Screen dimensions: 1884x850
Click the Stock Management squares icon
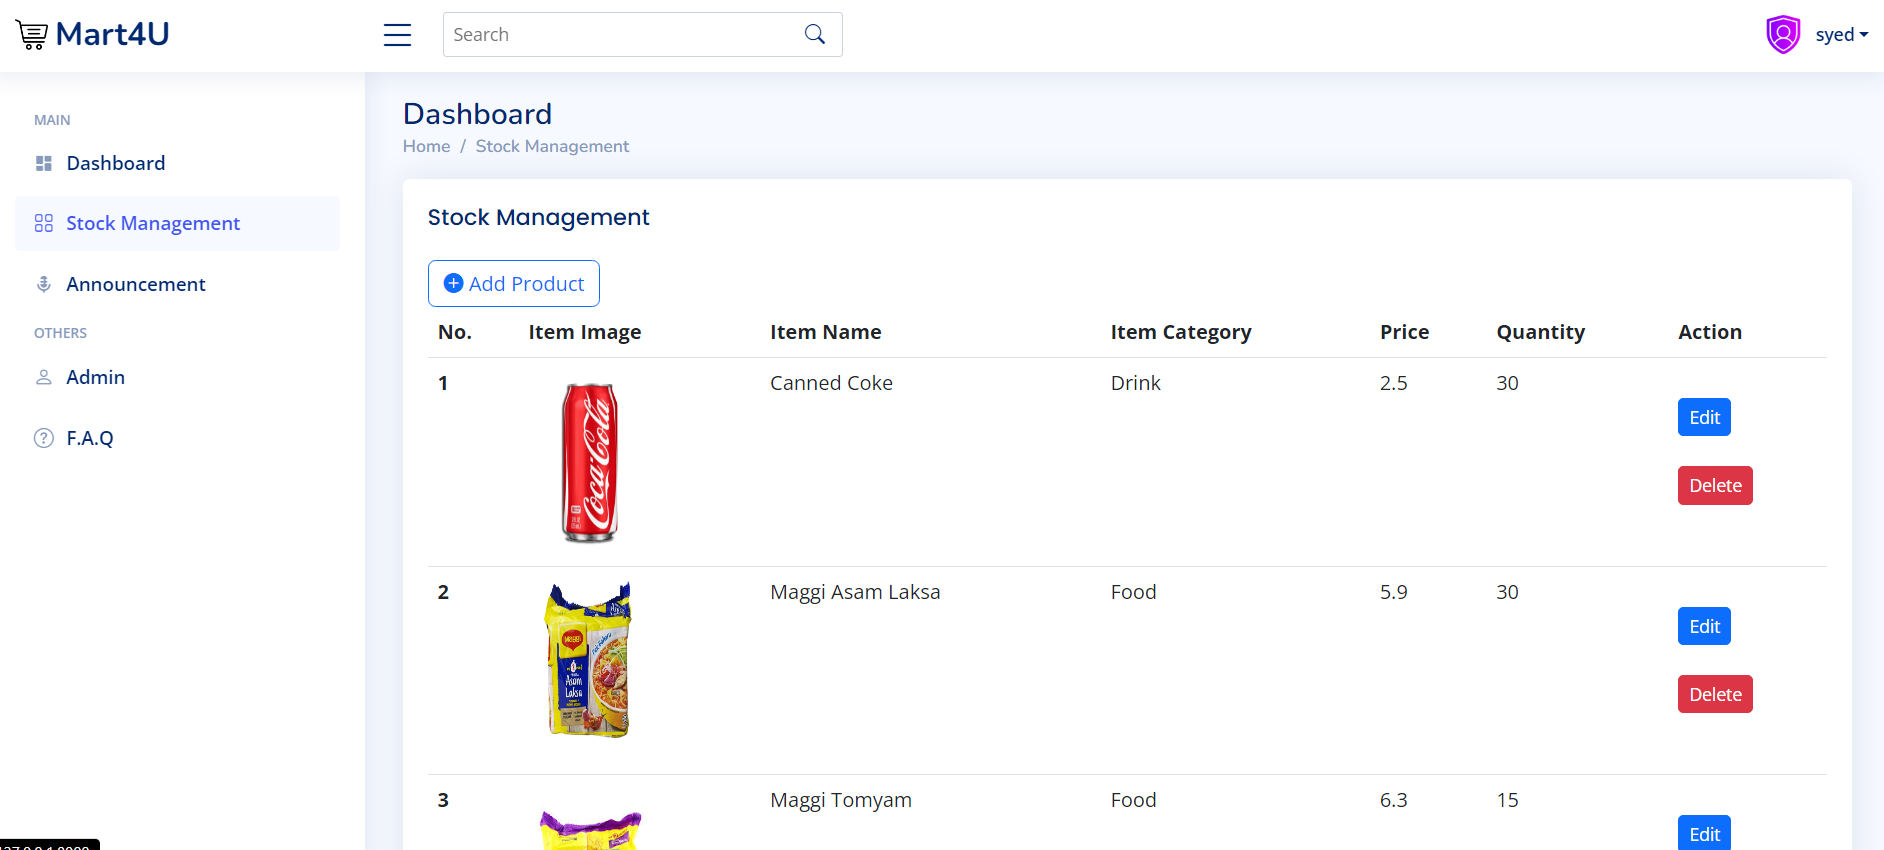44,224
